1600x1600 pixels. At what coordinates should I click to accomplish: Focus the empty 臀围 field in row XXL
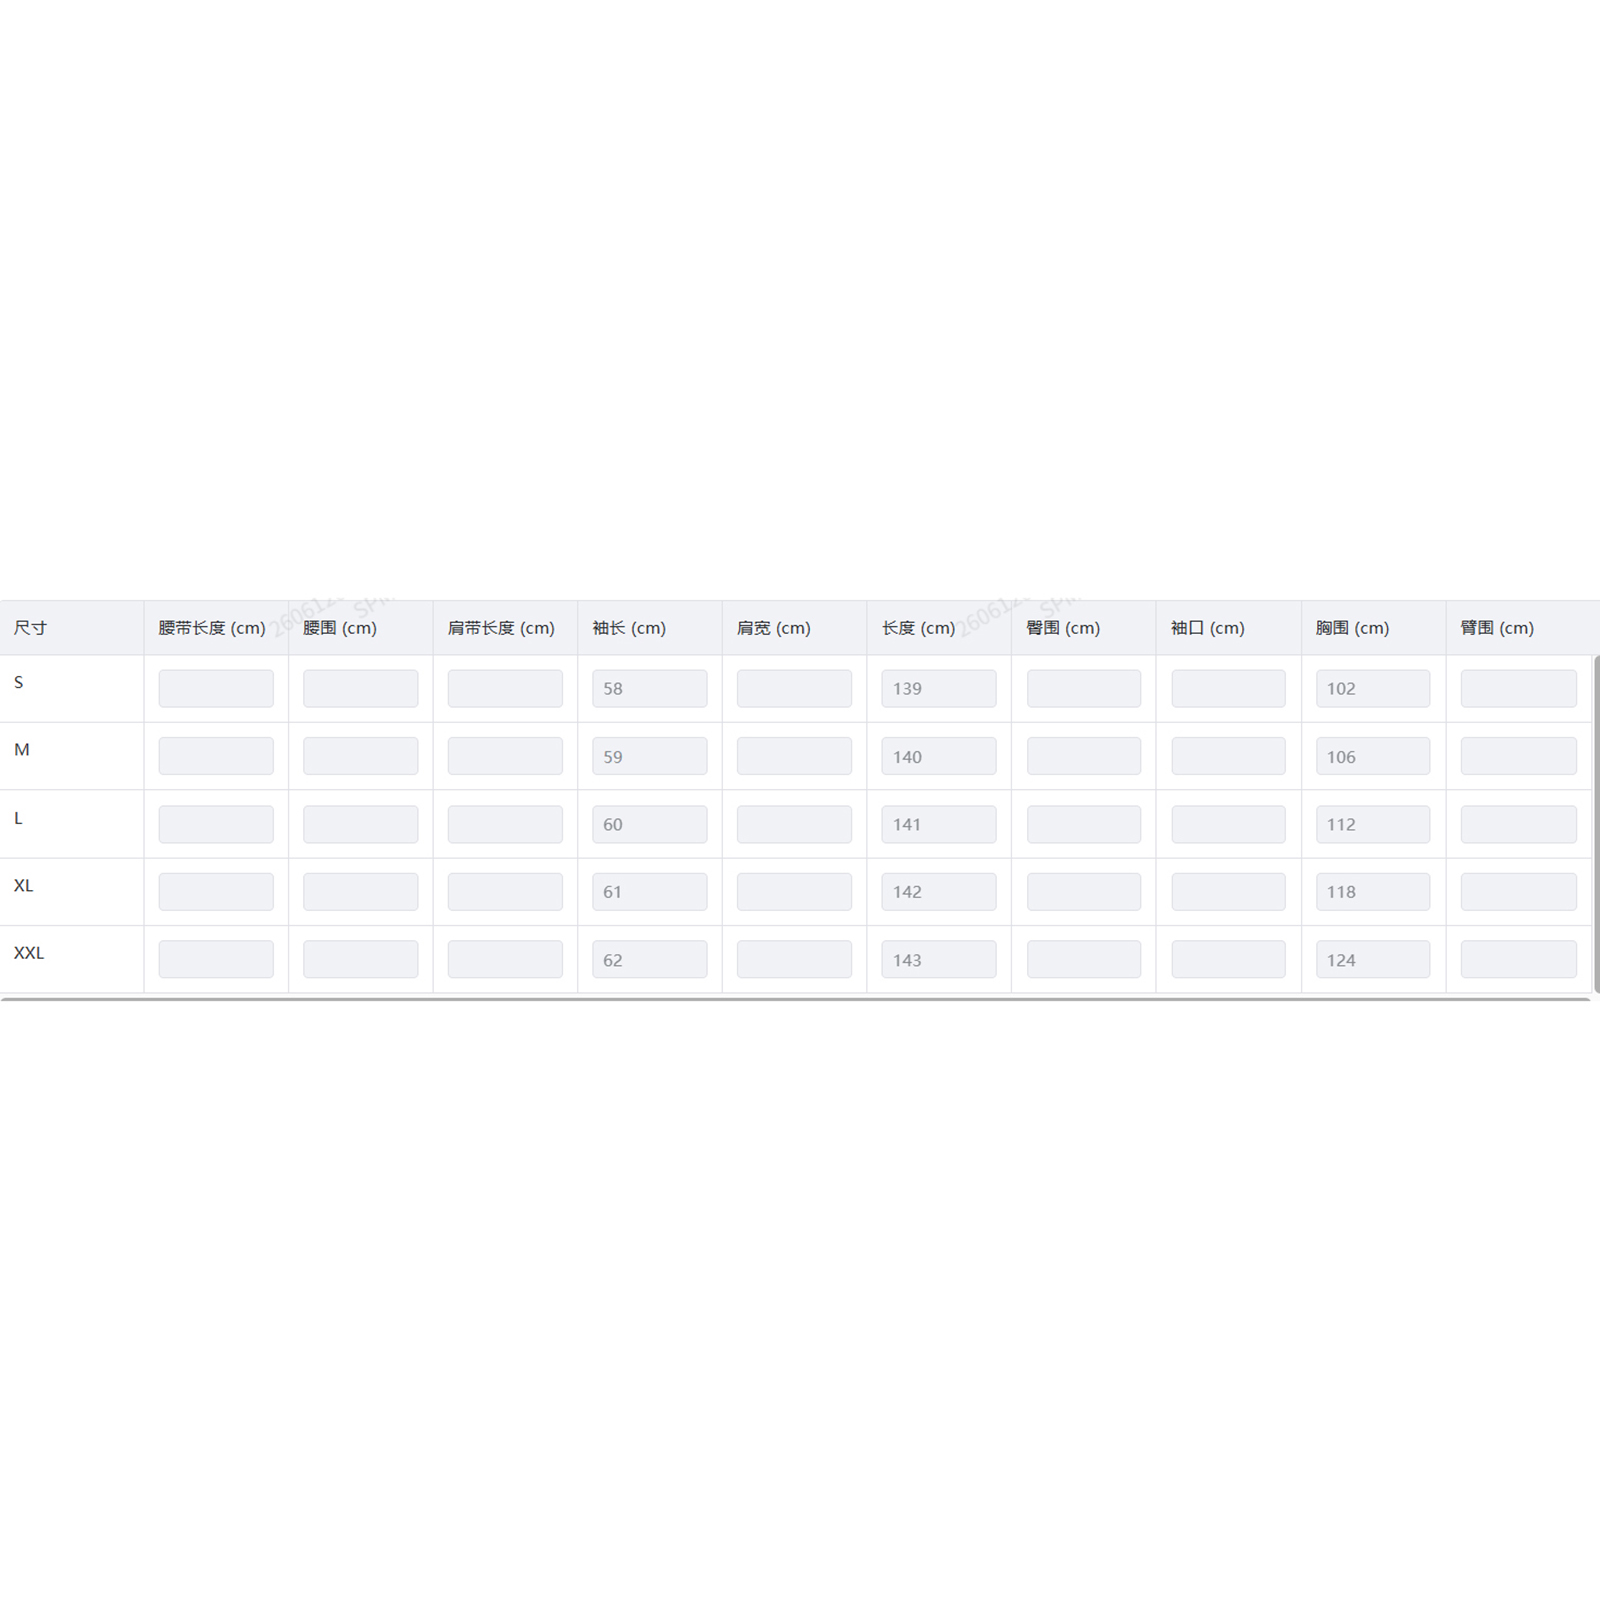[x=1083, y=960]
